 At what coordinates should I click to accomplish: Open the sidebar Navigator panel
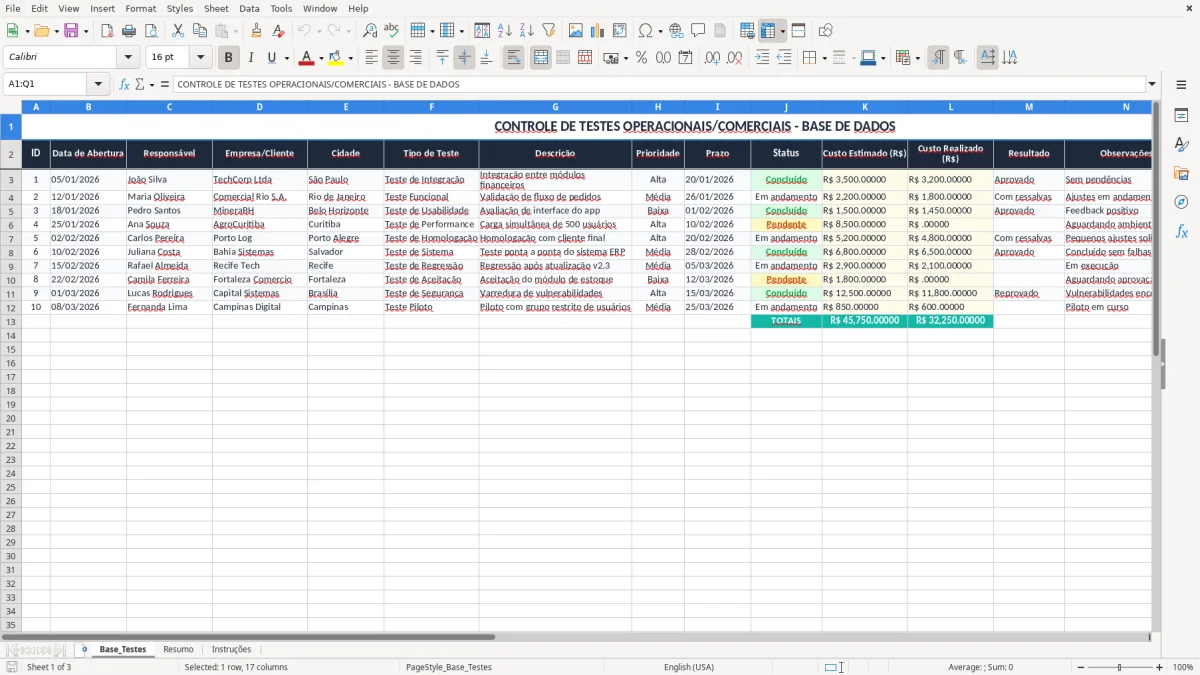click(1181, 202)
